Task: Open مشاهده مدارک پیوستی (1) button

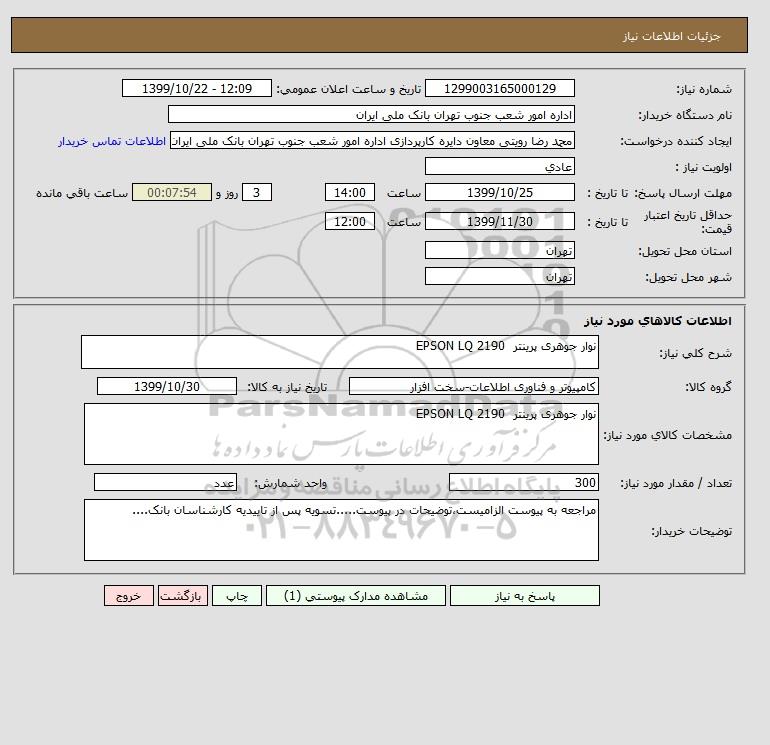Action: (356, 596)
